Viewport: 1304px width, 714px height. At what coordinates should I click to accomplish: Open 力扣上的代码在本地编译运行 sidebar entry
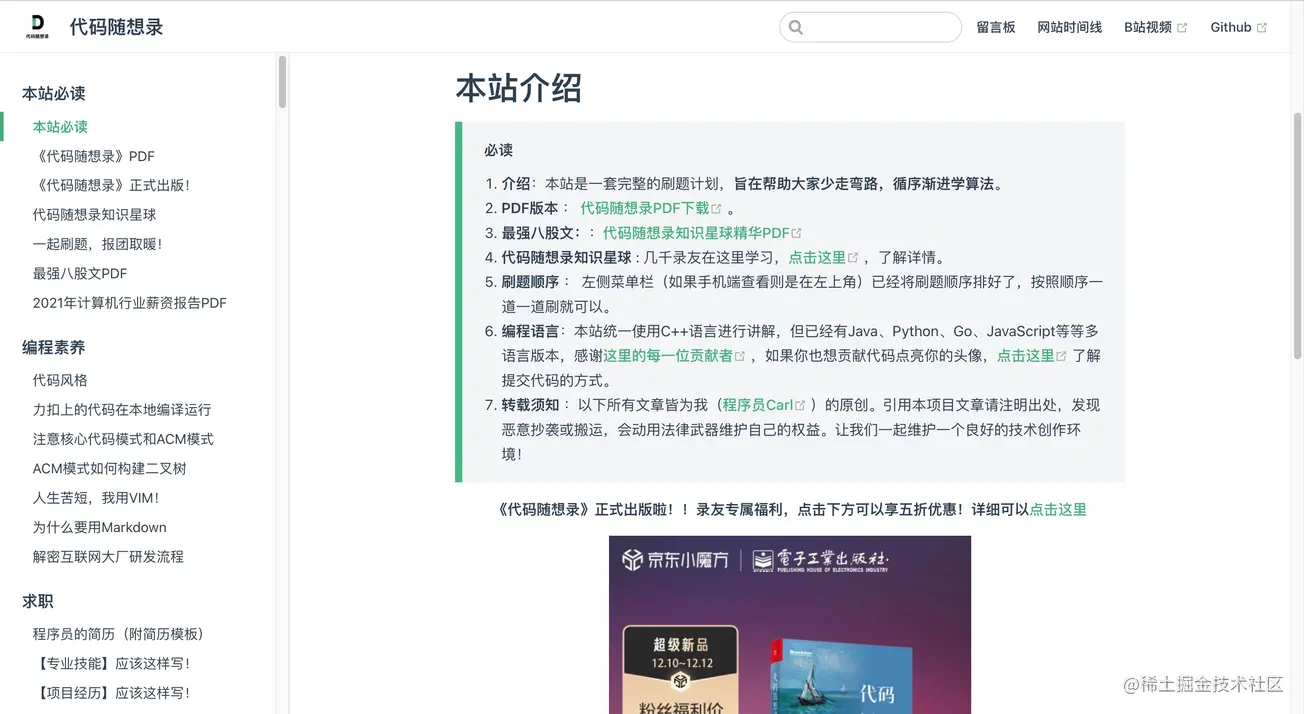(x=122, y=410)
